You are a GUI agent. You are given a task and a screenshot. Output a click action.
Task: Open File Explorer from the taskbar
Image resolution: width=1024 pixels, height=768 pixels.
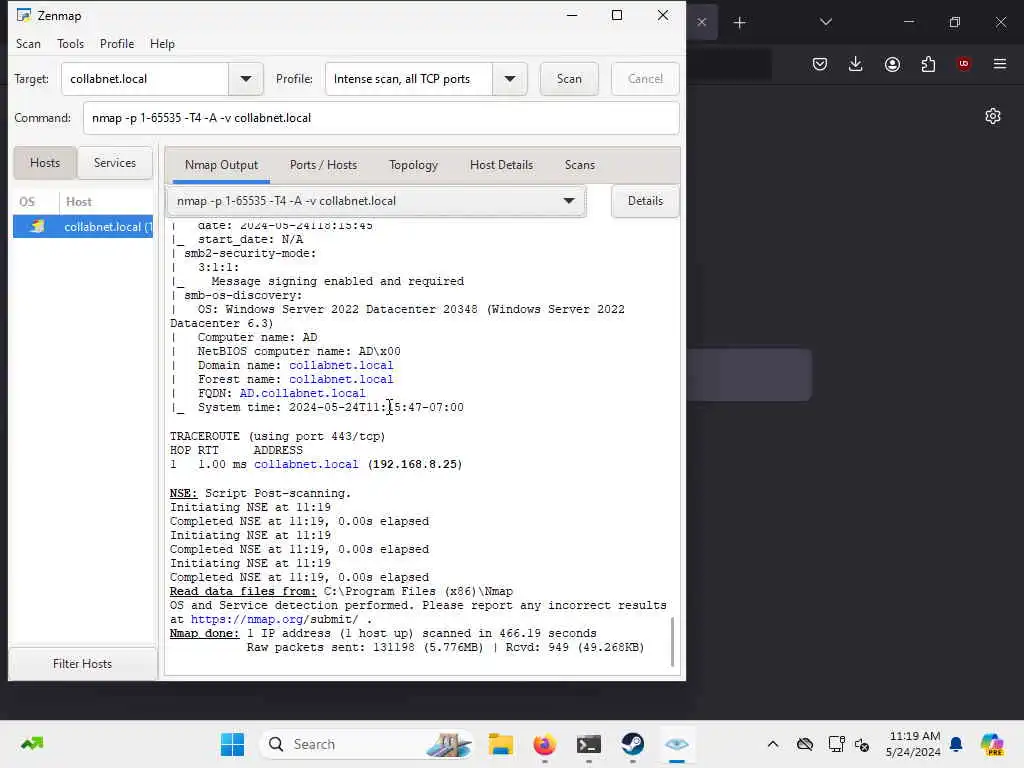coord(501,744)
